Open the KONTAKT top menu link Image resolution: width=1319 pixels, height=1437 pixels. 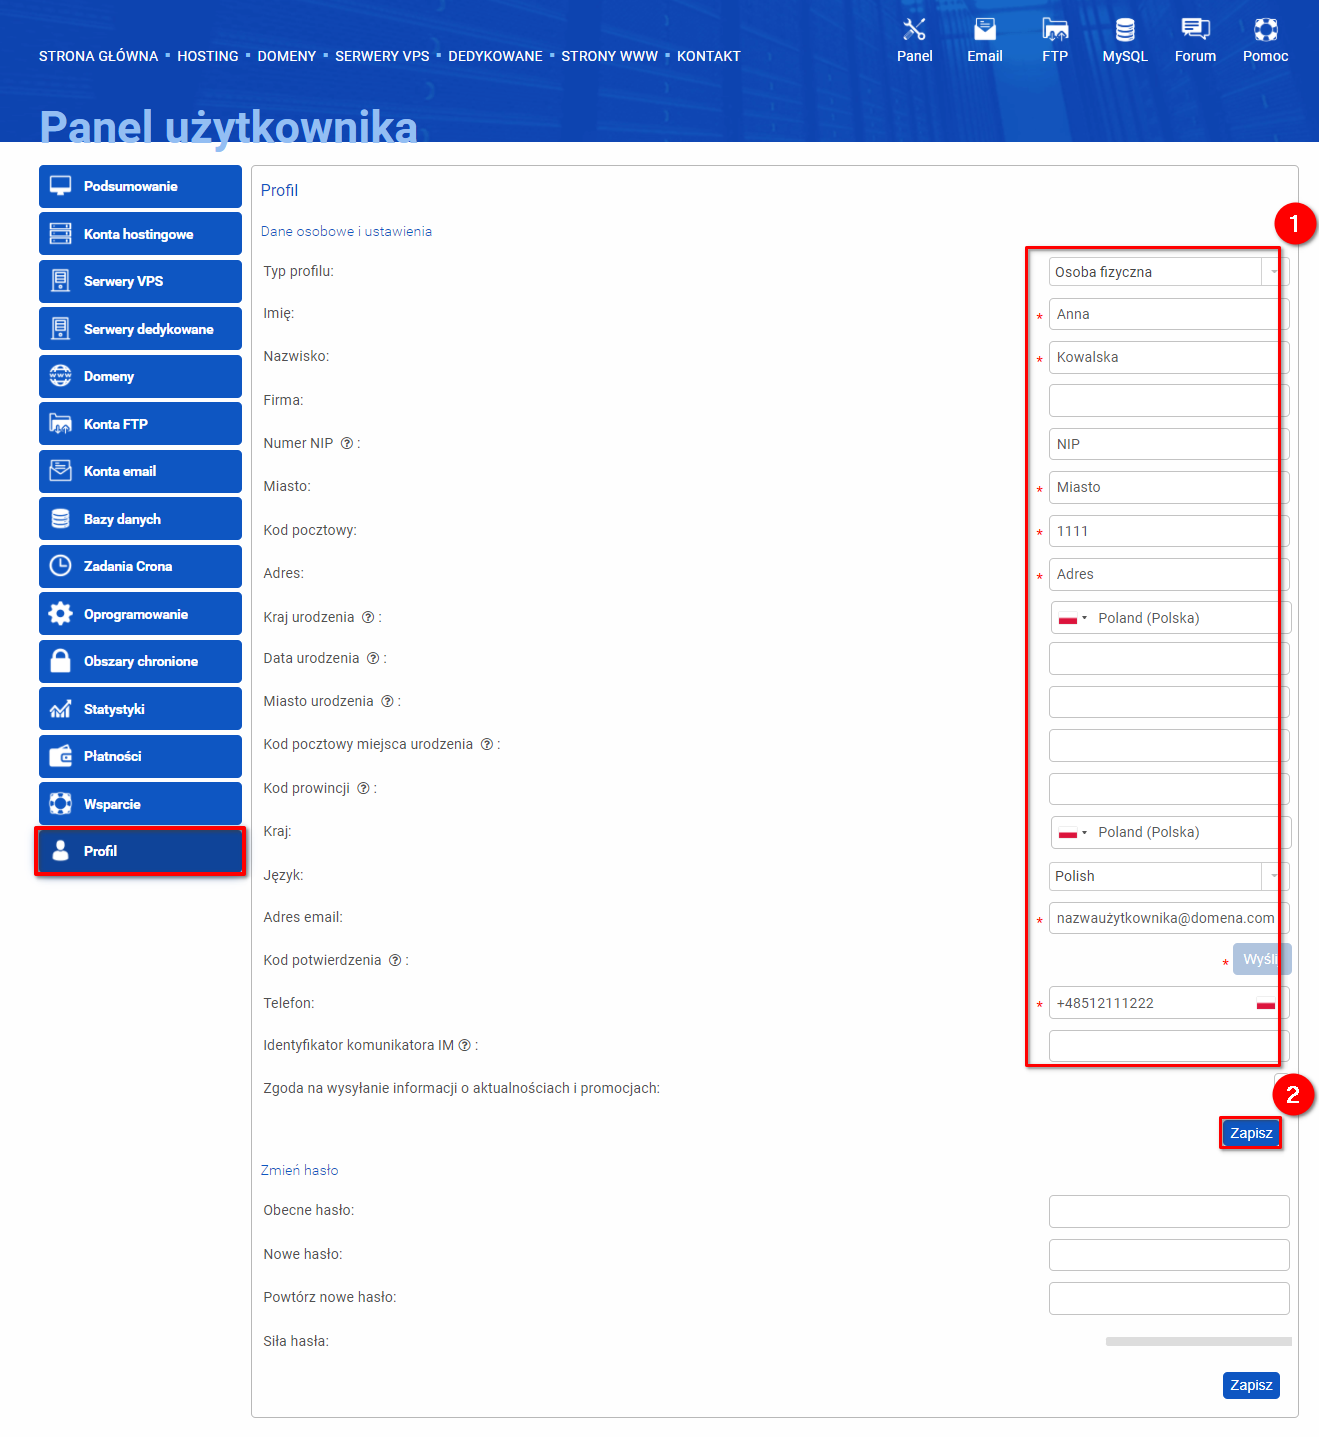pyautogui.click(x=709, y=56)
